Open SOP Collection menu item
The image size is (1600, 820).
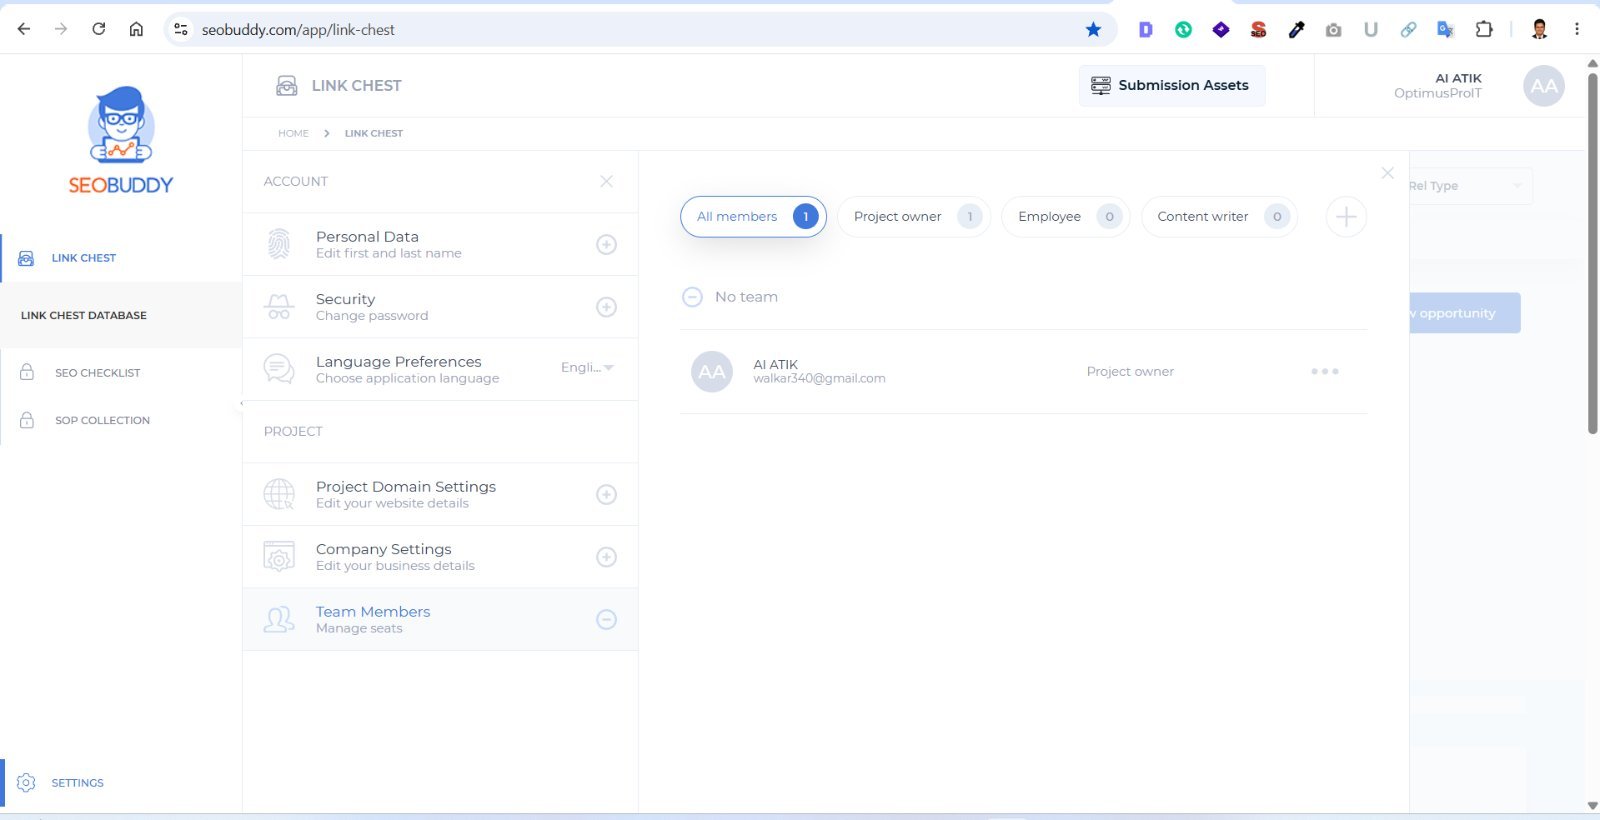point(103,421)
